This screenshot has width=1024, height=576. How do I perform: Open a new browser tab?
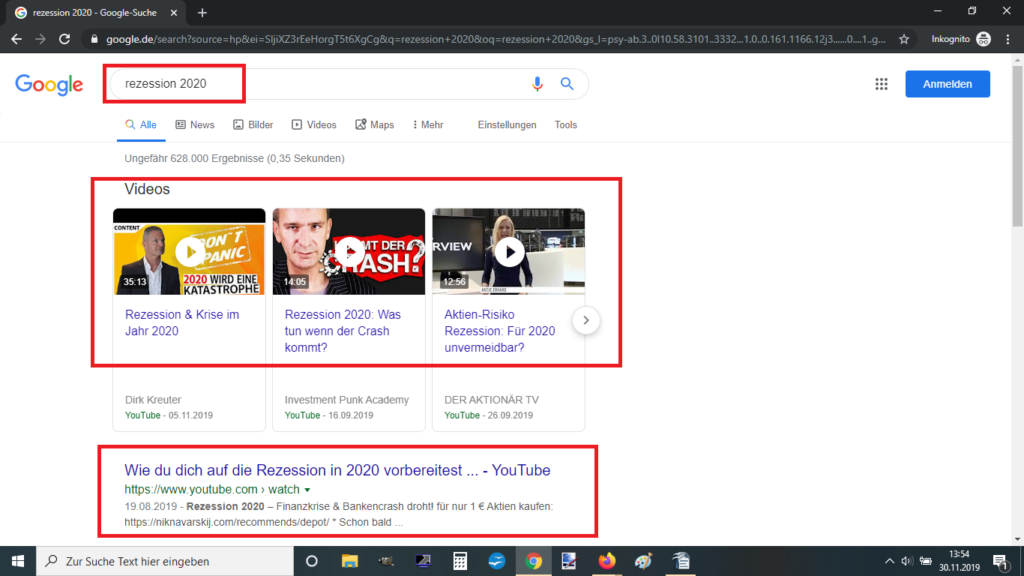[x=202, y=12]
